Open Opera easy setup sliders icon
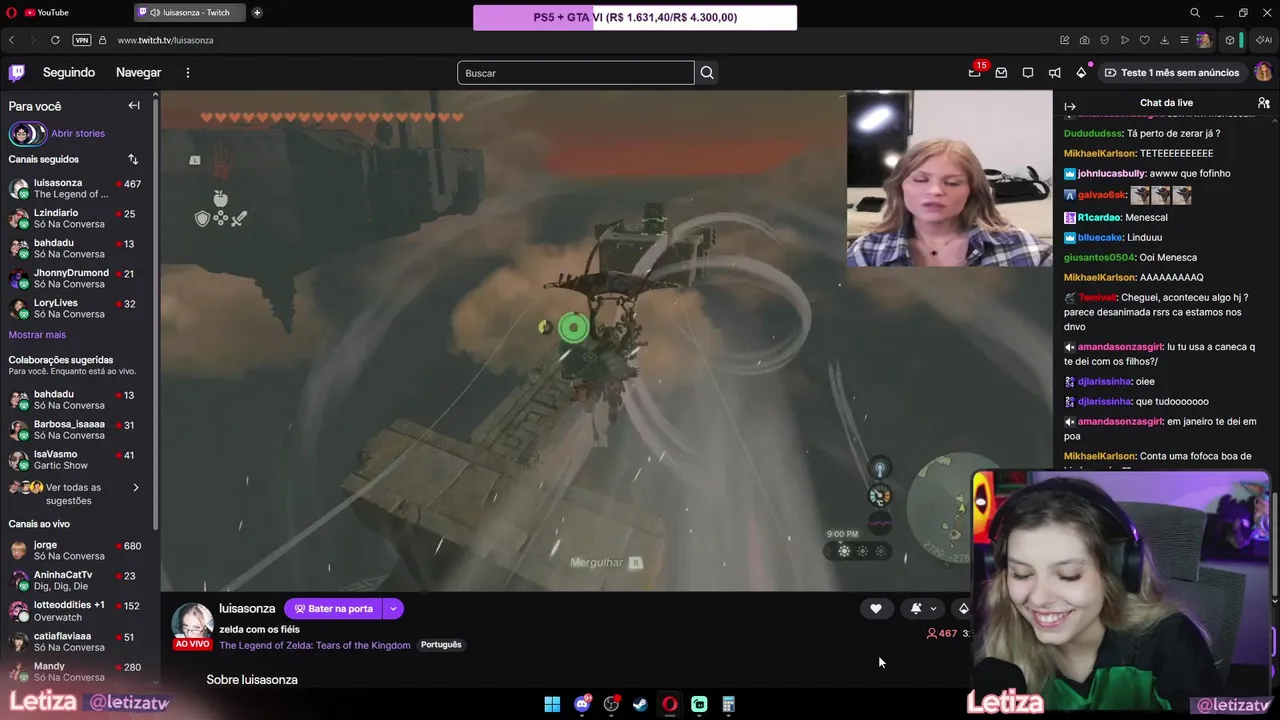The height and width of the screenshot is (720, 1280). [x=1184, y=40]
